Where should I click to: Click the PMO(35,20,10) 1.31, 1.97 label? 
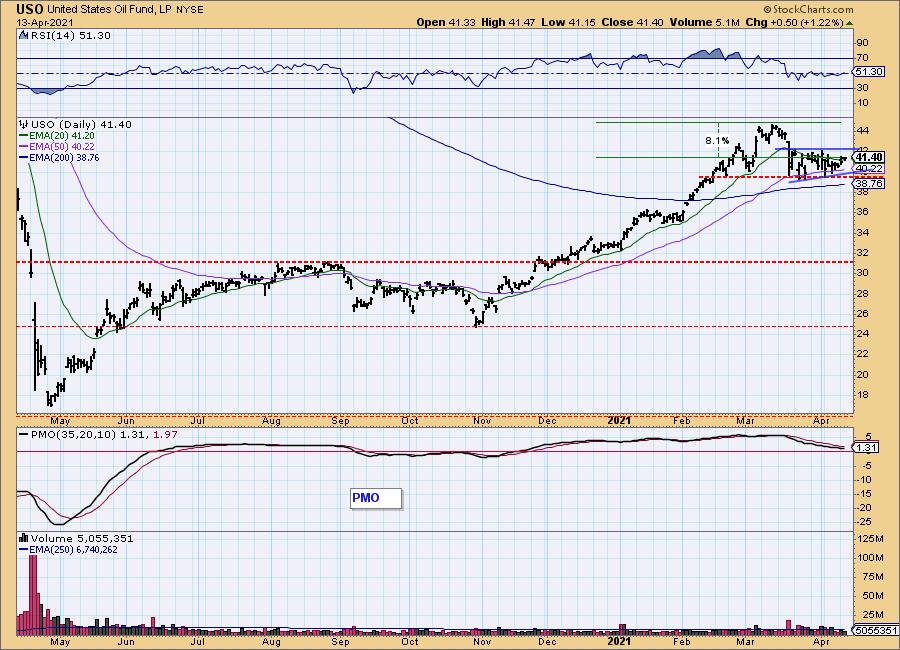103,434
